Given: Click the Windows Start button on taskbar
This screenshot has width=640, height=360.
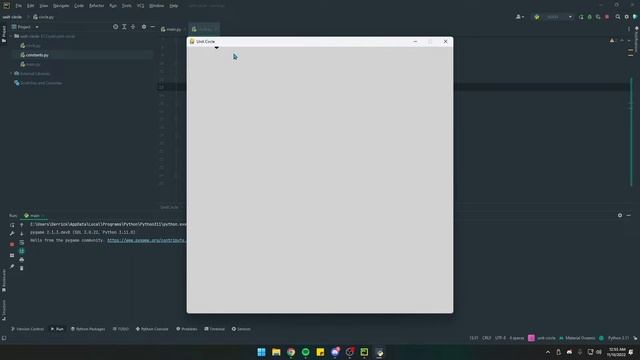Looking at the screenshot, I should point(261,352).
